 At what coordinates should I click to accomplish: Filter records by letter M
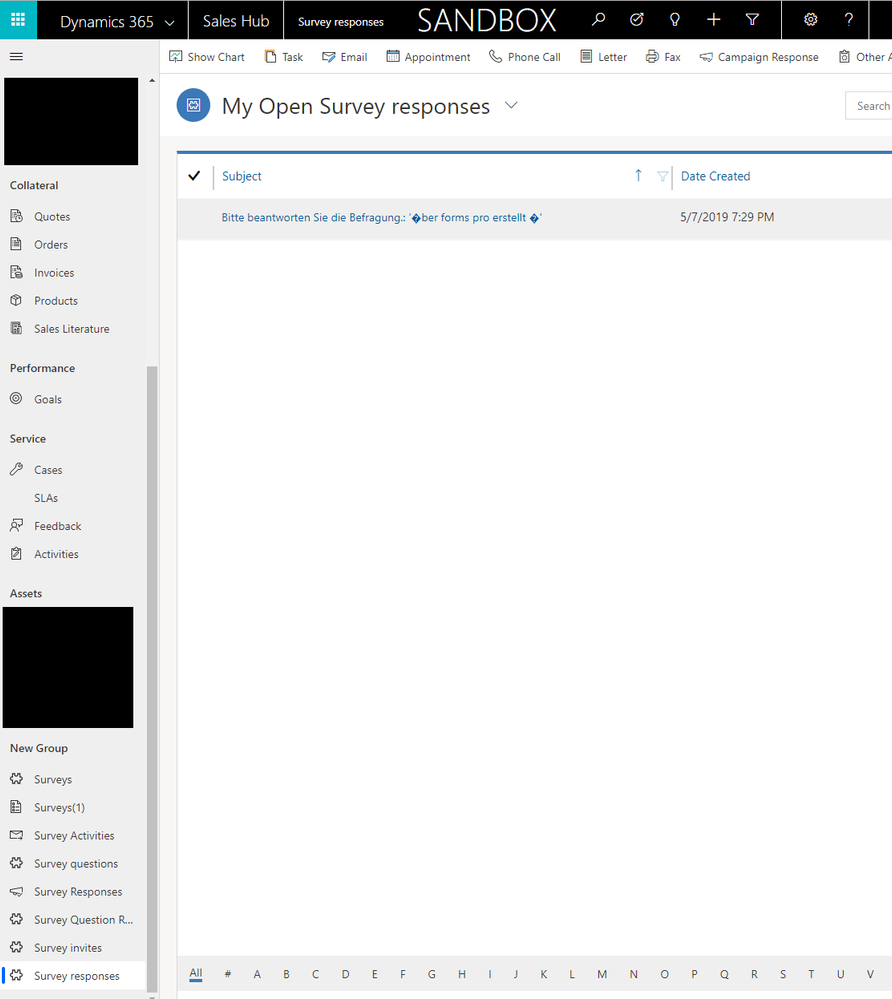[x=602, y=974]
